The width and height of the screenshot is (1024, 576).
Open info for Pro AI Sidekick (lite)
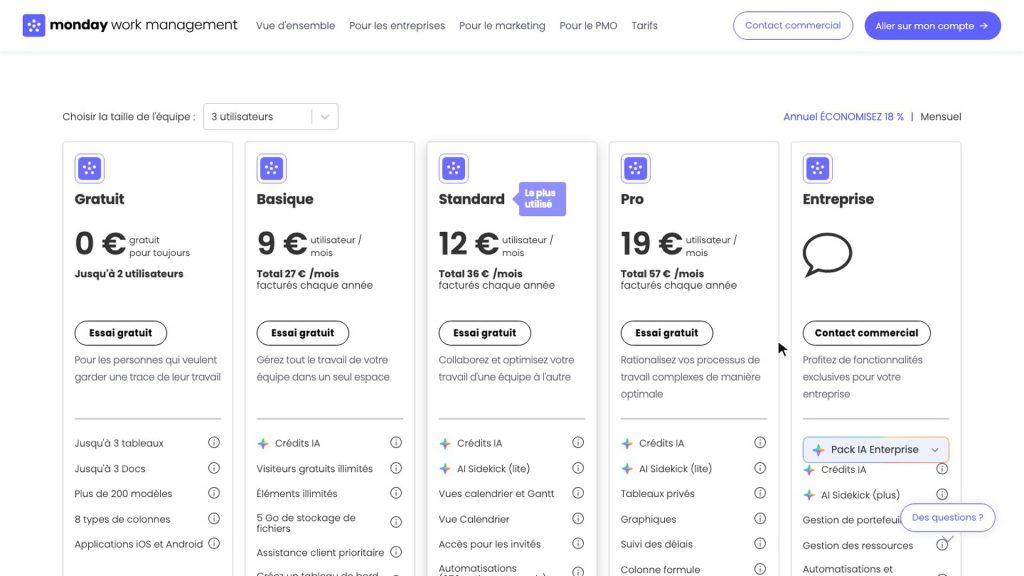760,468
